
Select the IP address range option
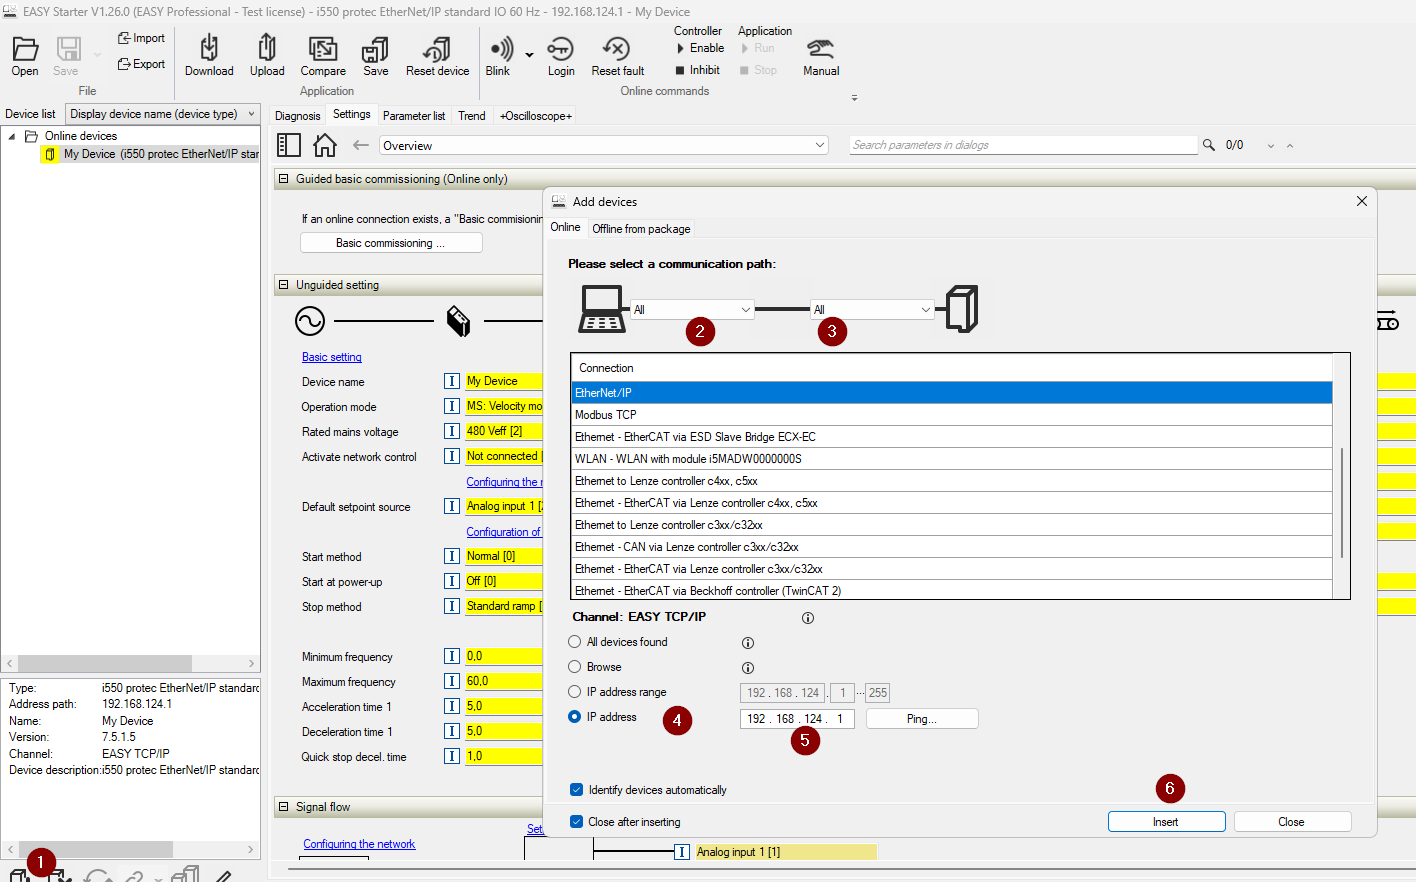tap(574, 692)
